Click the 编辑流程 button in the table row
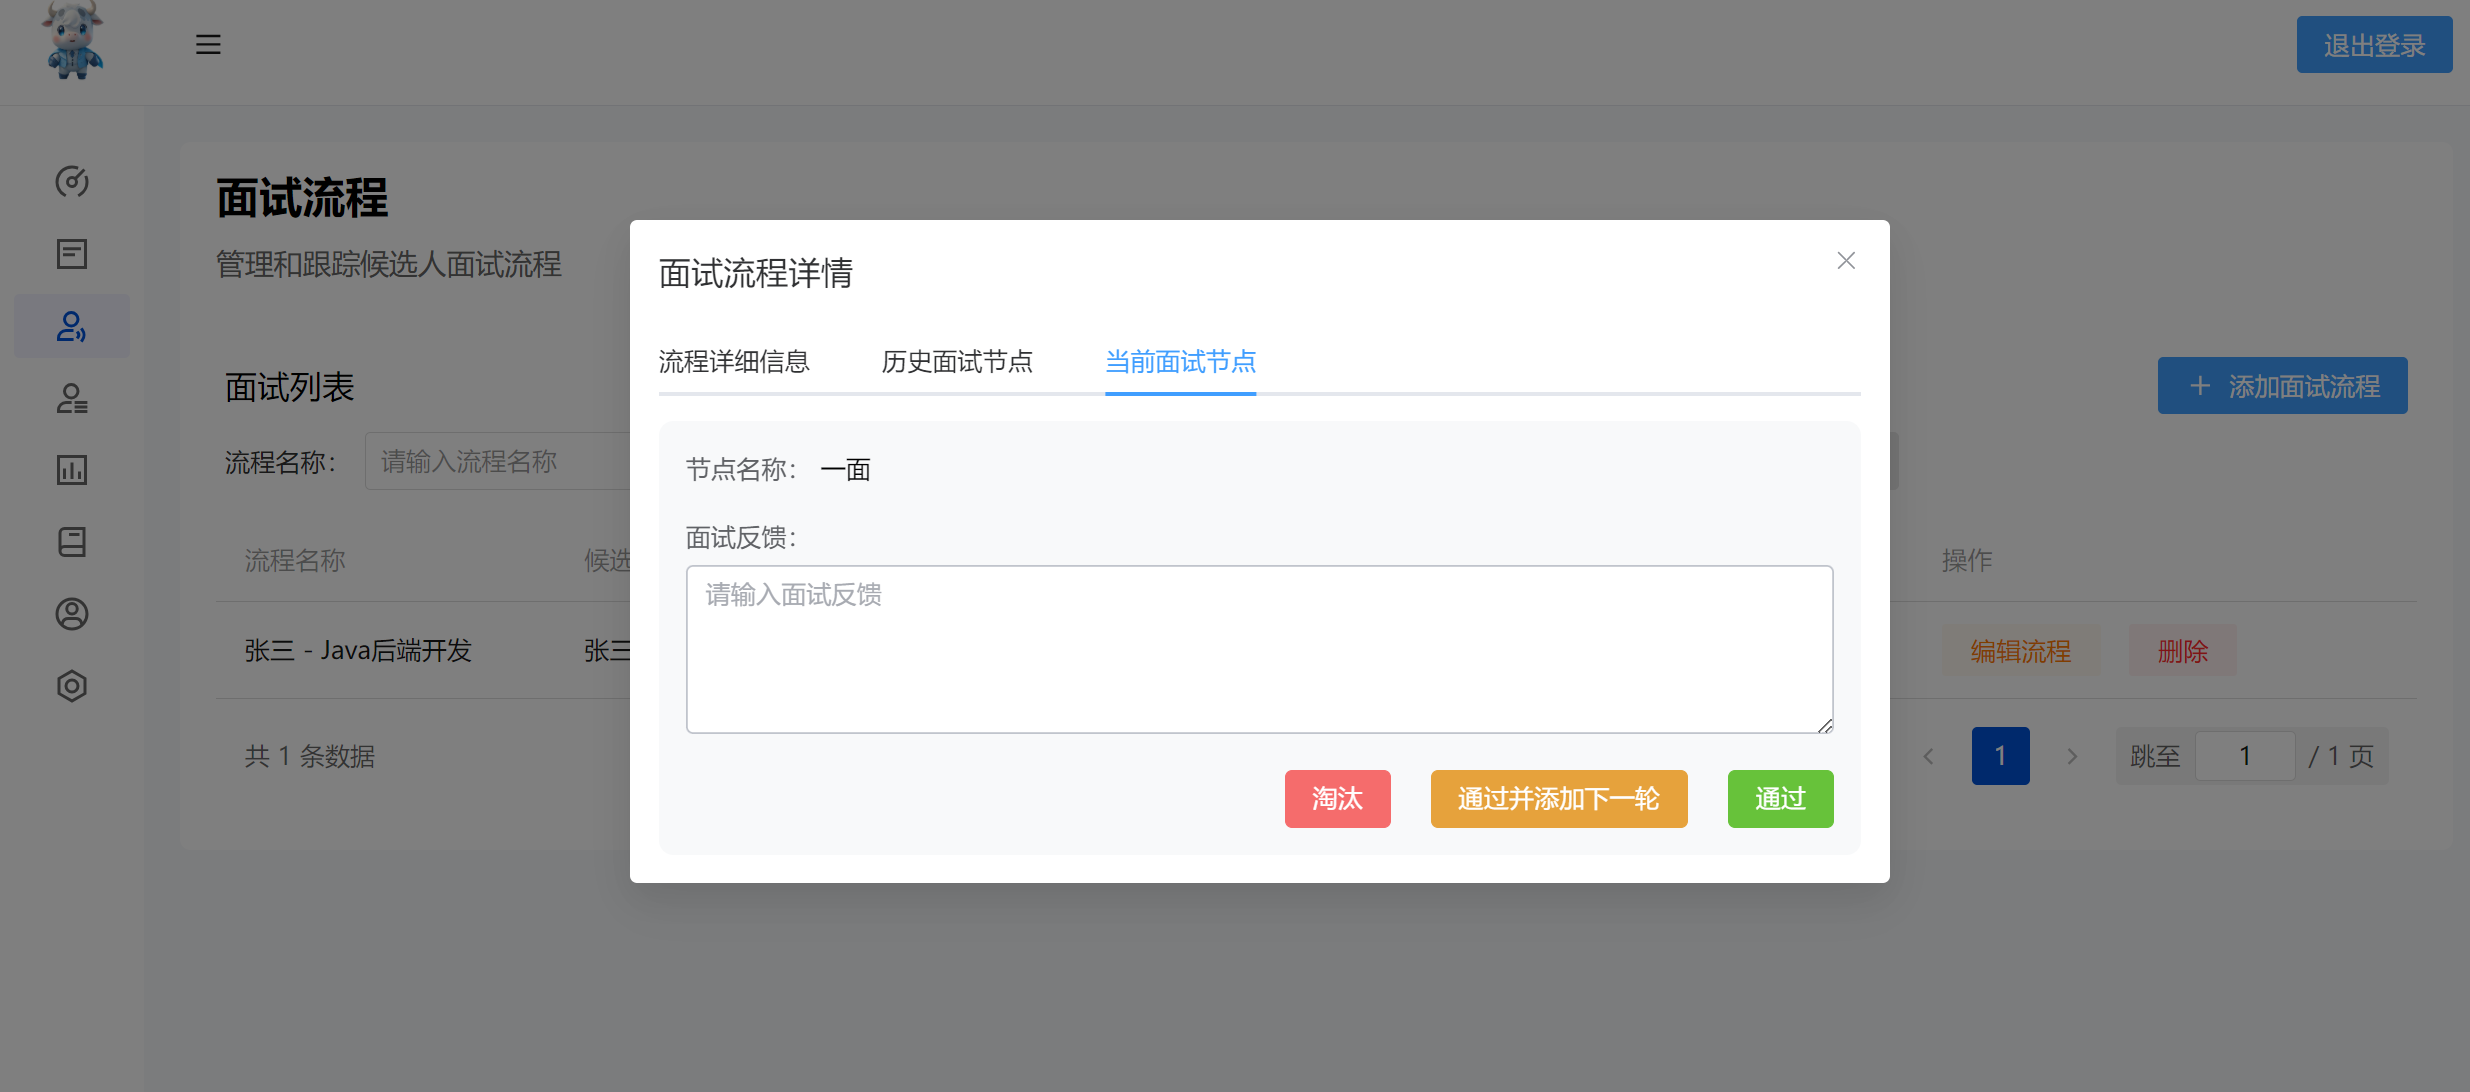Viewport: 2470px width, 1092px height. [2021, 651]
